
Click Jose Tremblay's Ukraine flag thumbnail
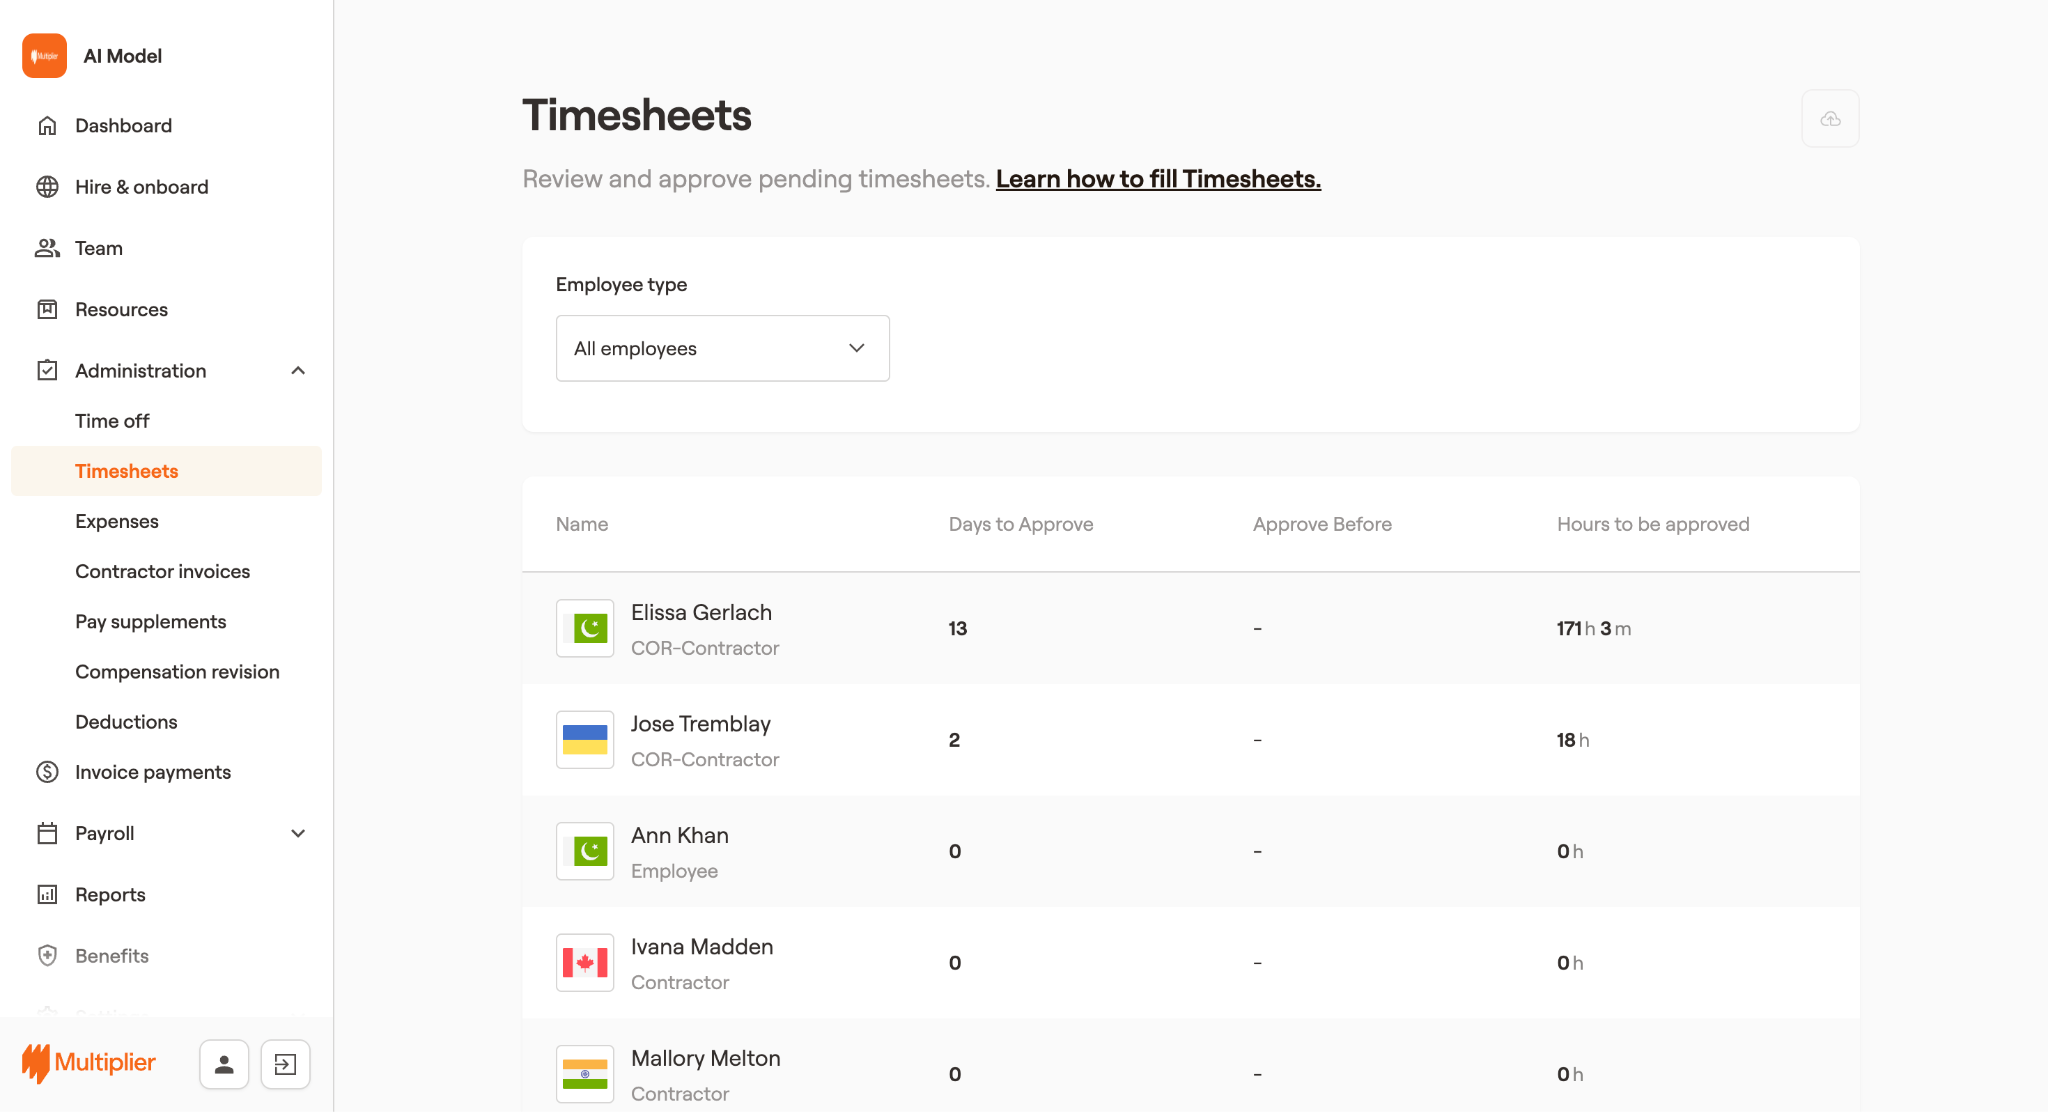tap(585, 740)
